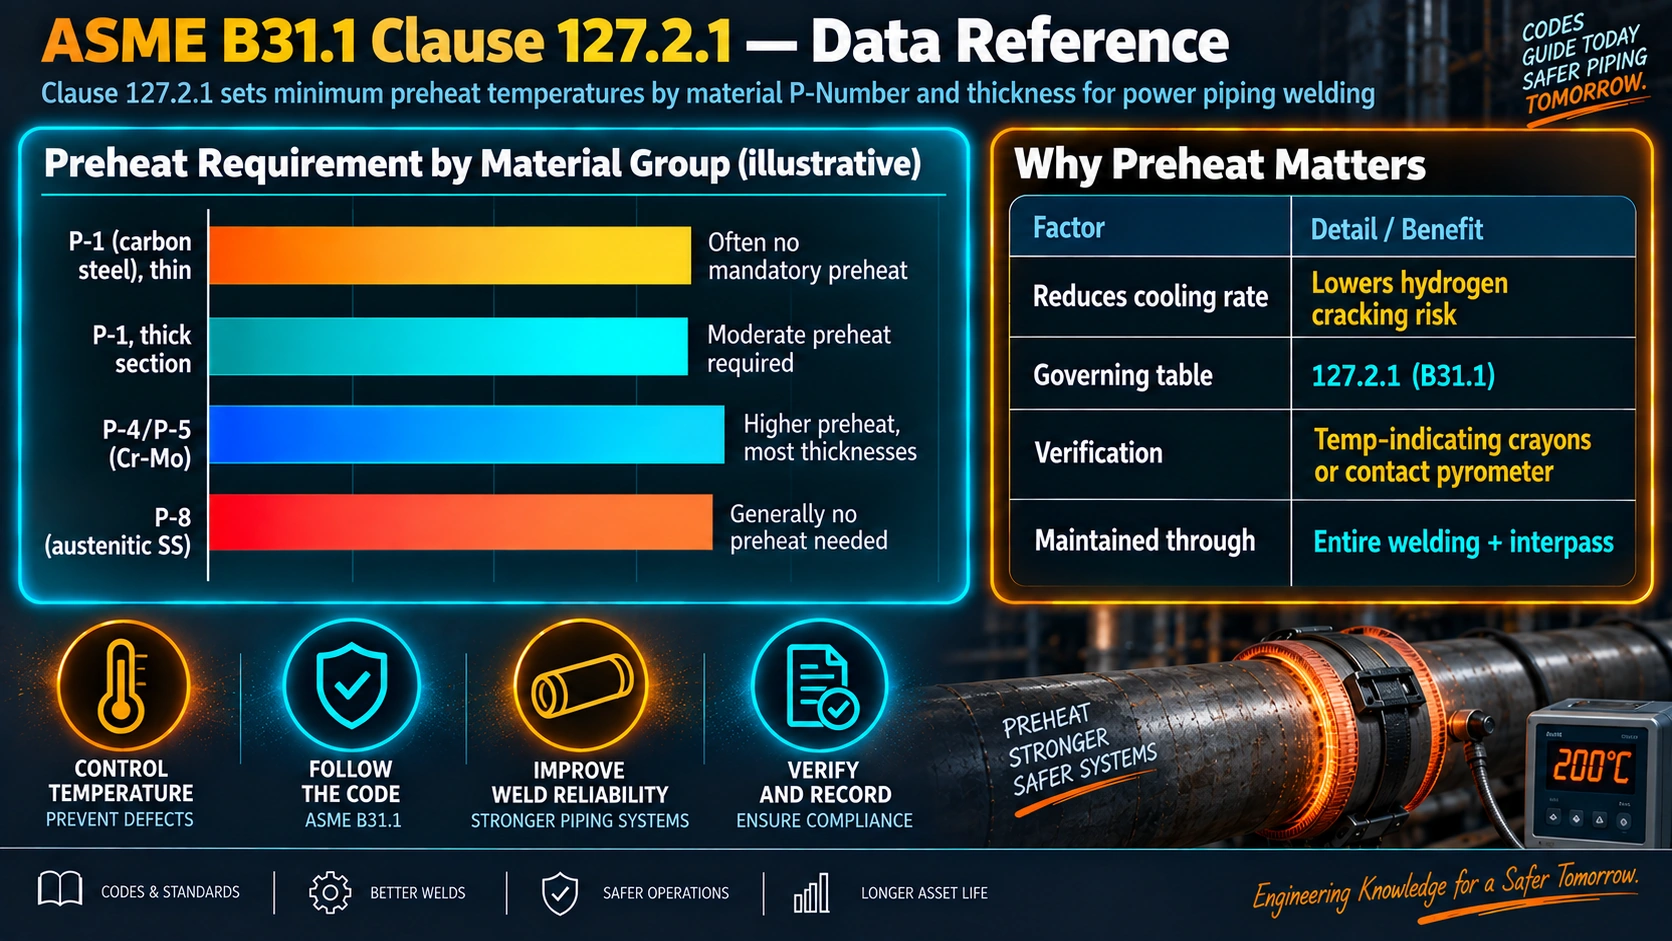Click the 'ASME B31.1' caption under shield
The image size is (1672, 941).
(x=353, y=820)
